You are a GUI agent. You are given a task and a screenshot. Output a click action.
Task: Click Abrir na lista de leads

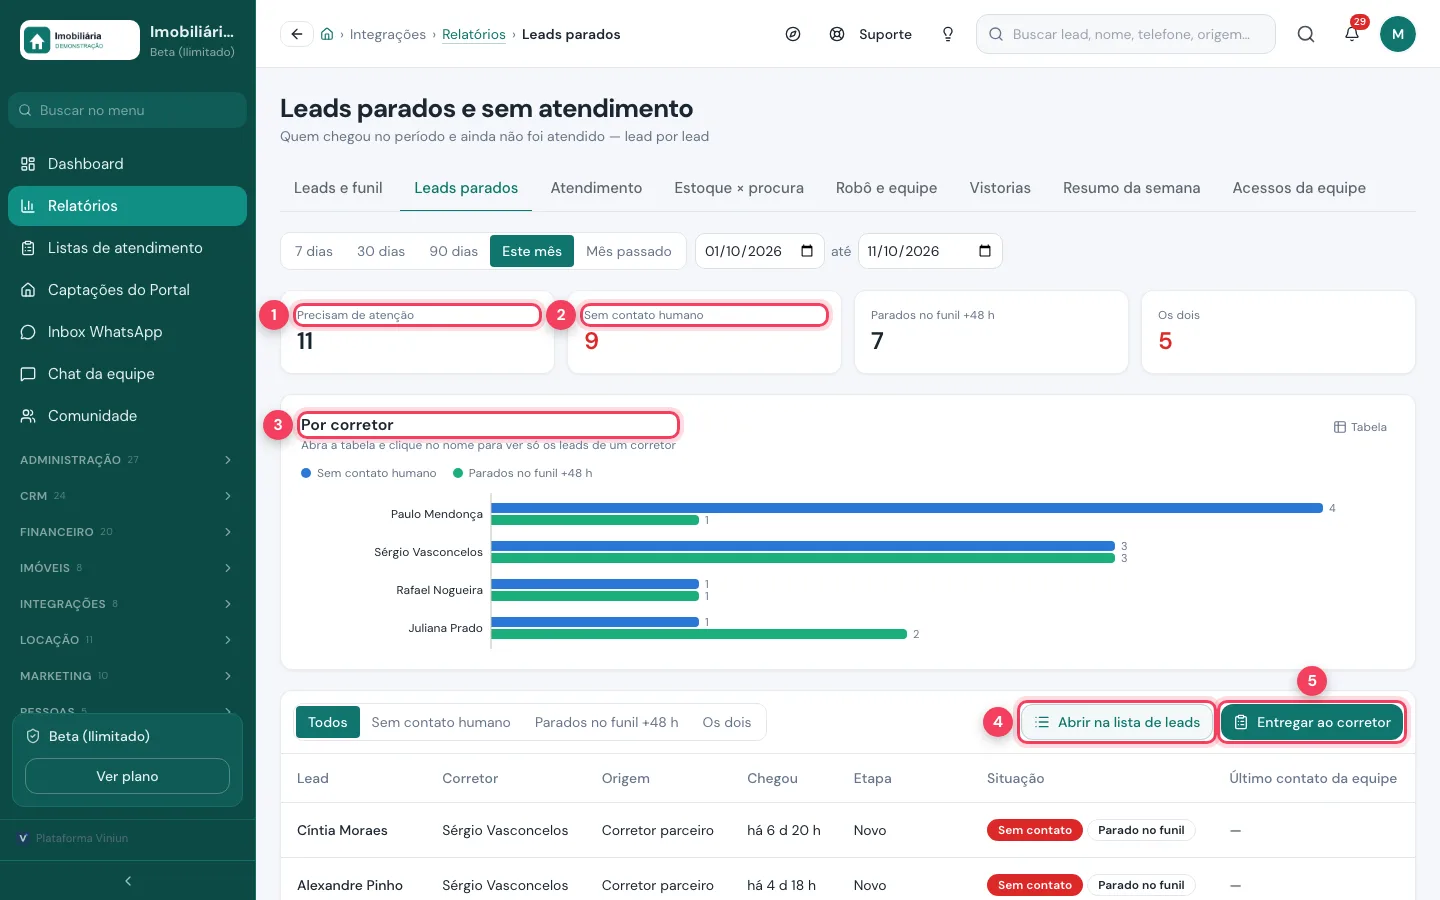tap(1117, 722)
